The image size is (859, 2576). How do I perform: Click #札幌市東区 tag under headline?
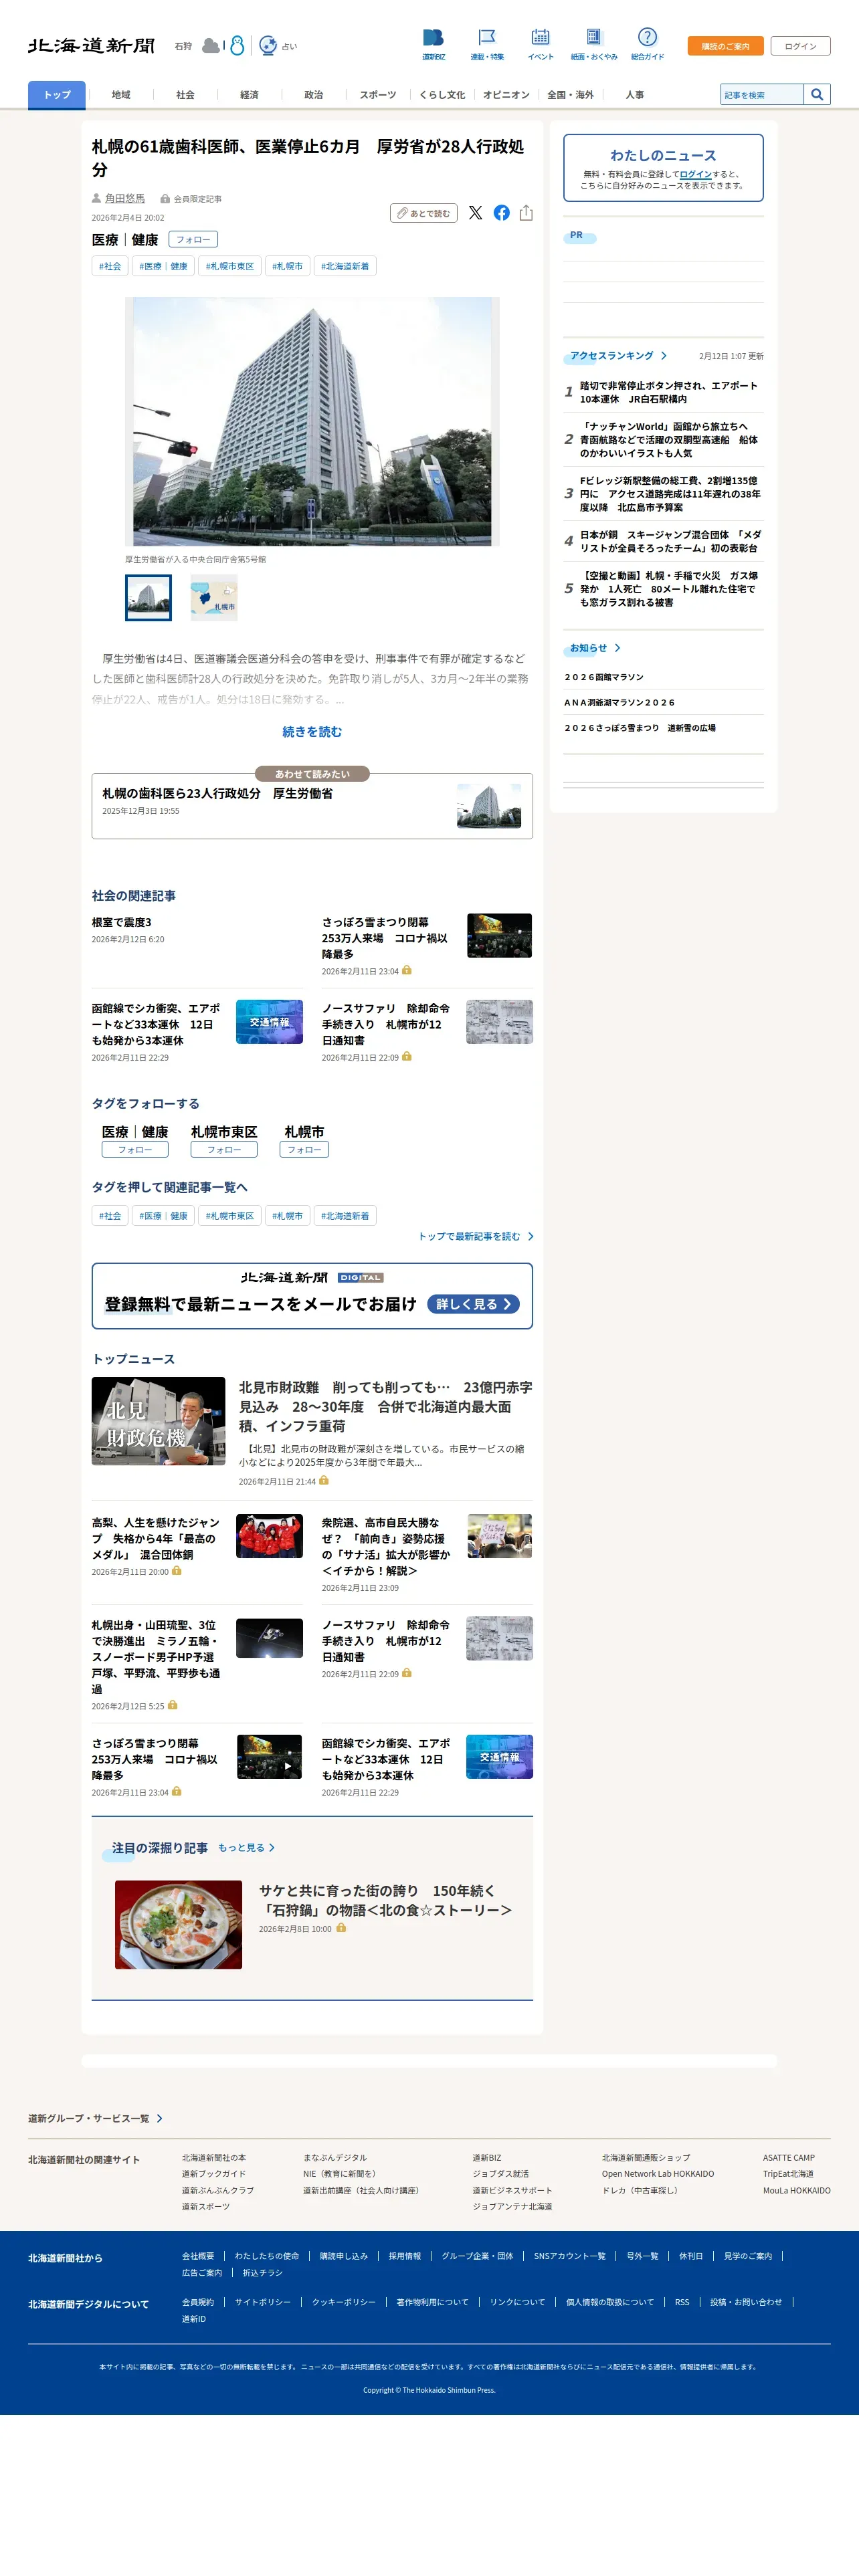(x=230, y=266)
